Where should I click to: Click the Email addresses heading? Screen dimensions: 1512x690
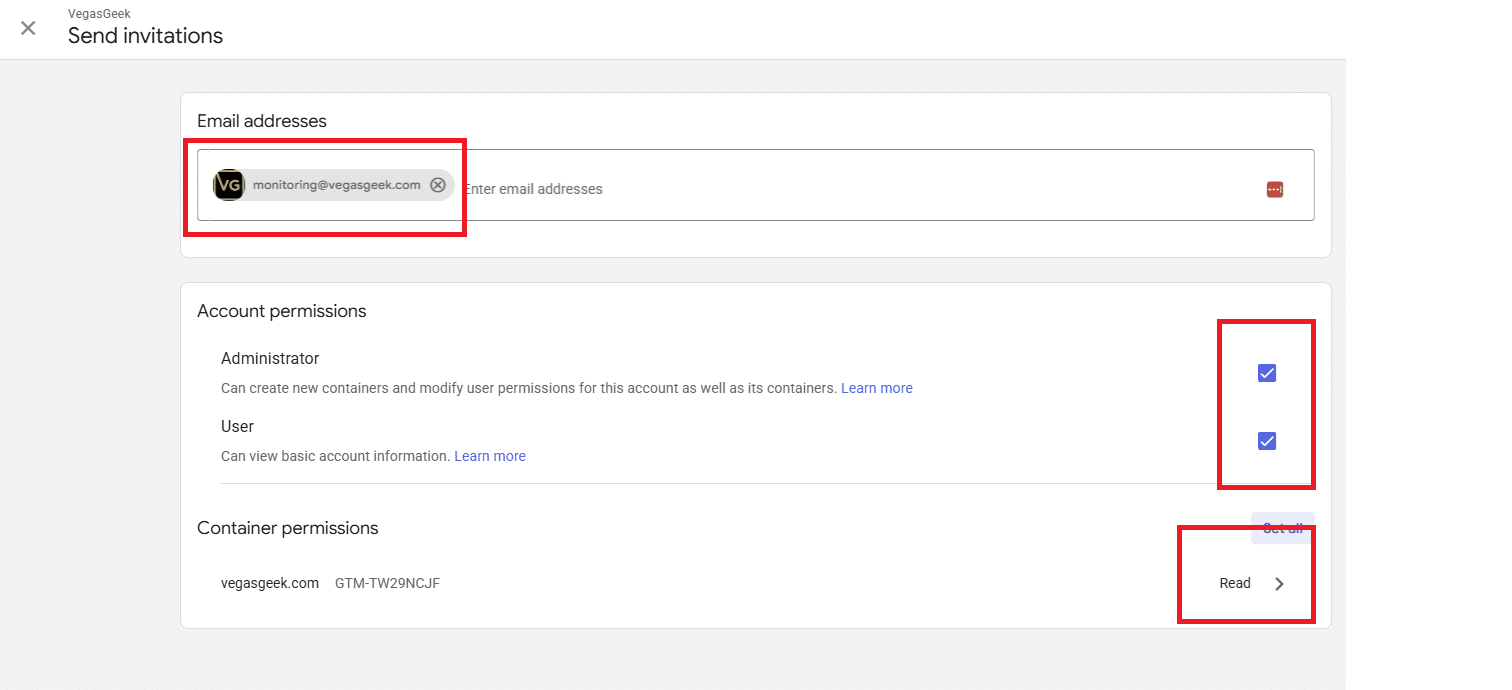click(x=262, y=121)
